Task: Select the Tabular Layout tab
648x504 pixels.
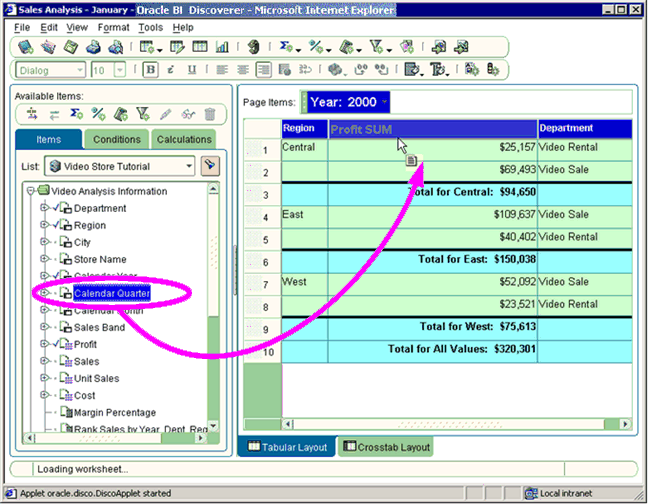Action: [287, 447]
